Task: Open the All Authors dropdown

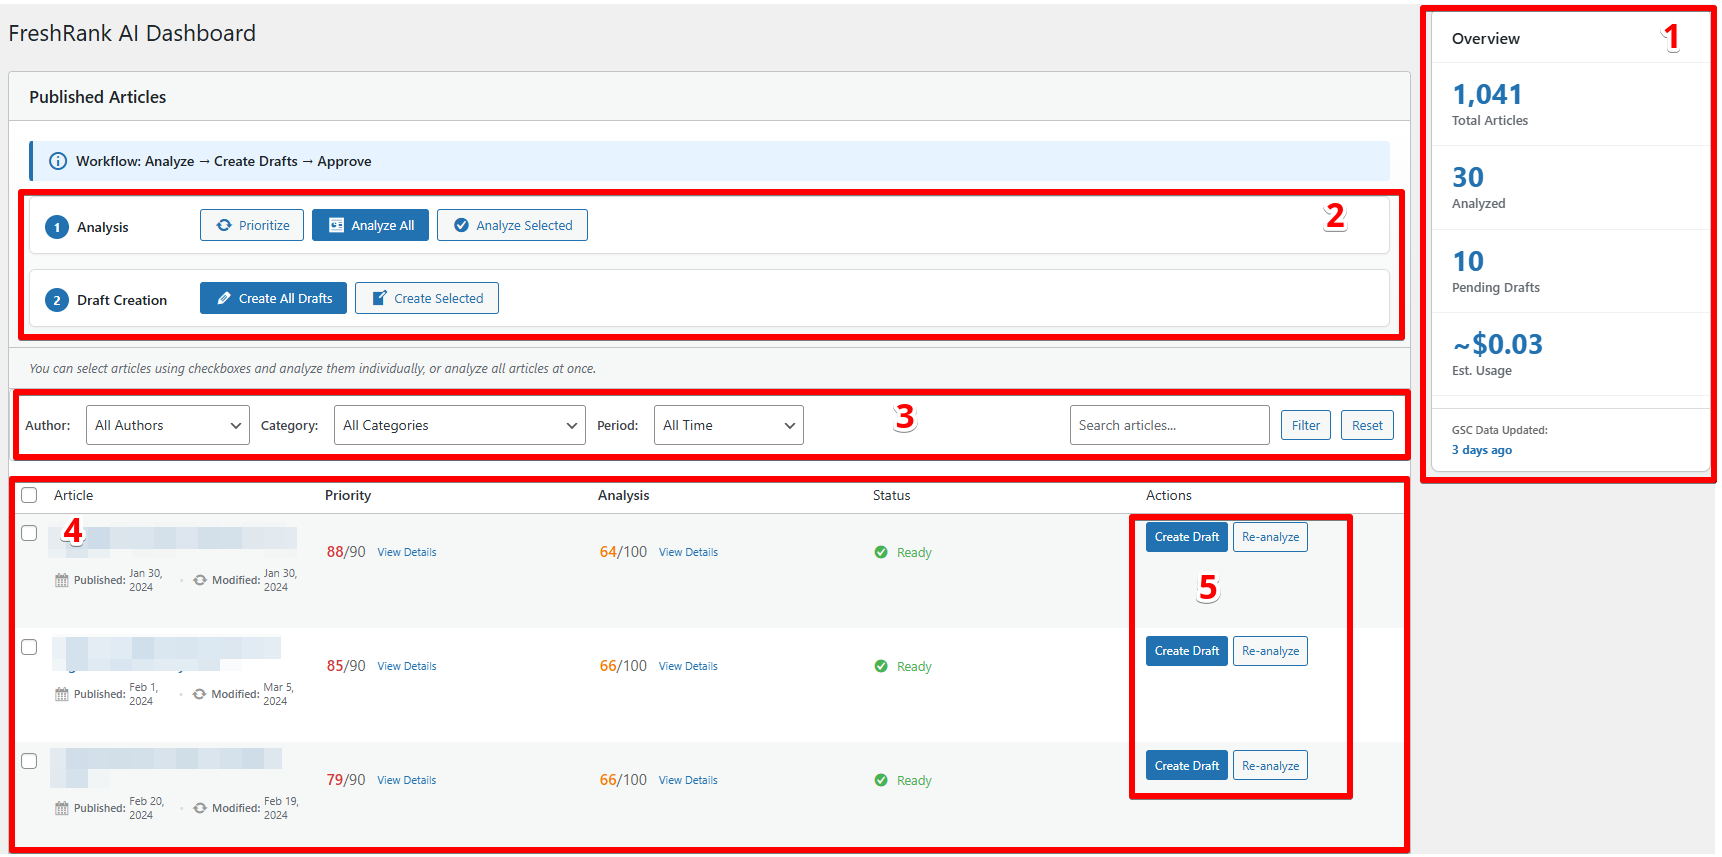Action: tap(168, 425)
